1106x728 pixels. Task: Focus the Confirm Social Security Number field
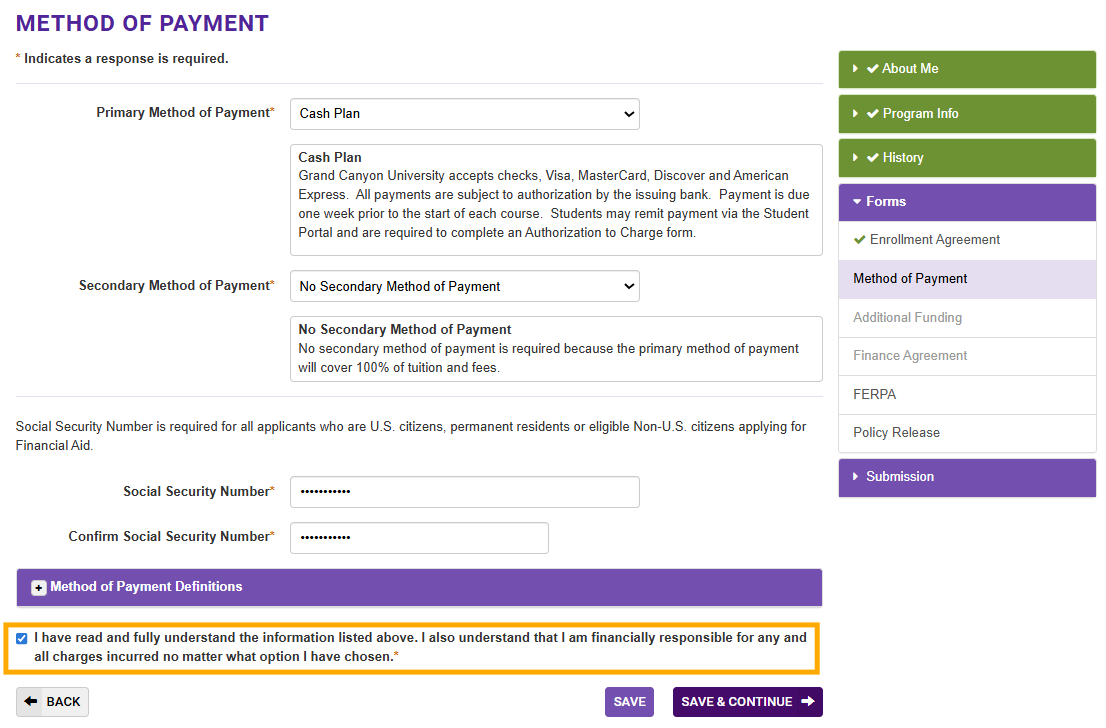419,538
